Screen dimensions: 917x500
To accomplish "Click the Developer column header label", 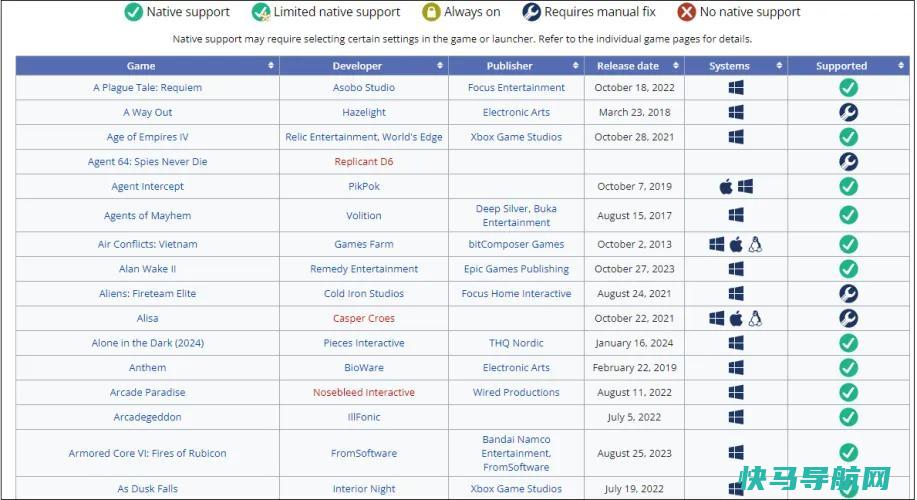I will point(357,66).
